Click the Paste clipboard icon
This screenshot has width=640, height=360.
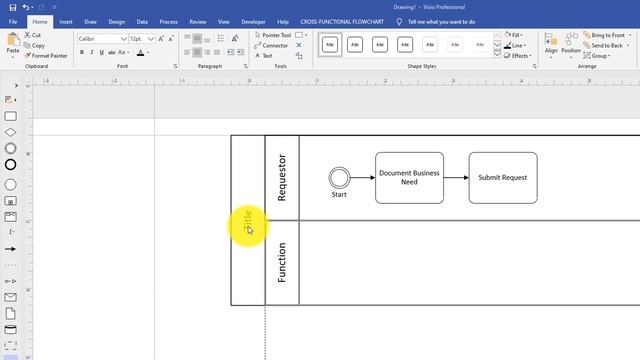(13, 40)
